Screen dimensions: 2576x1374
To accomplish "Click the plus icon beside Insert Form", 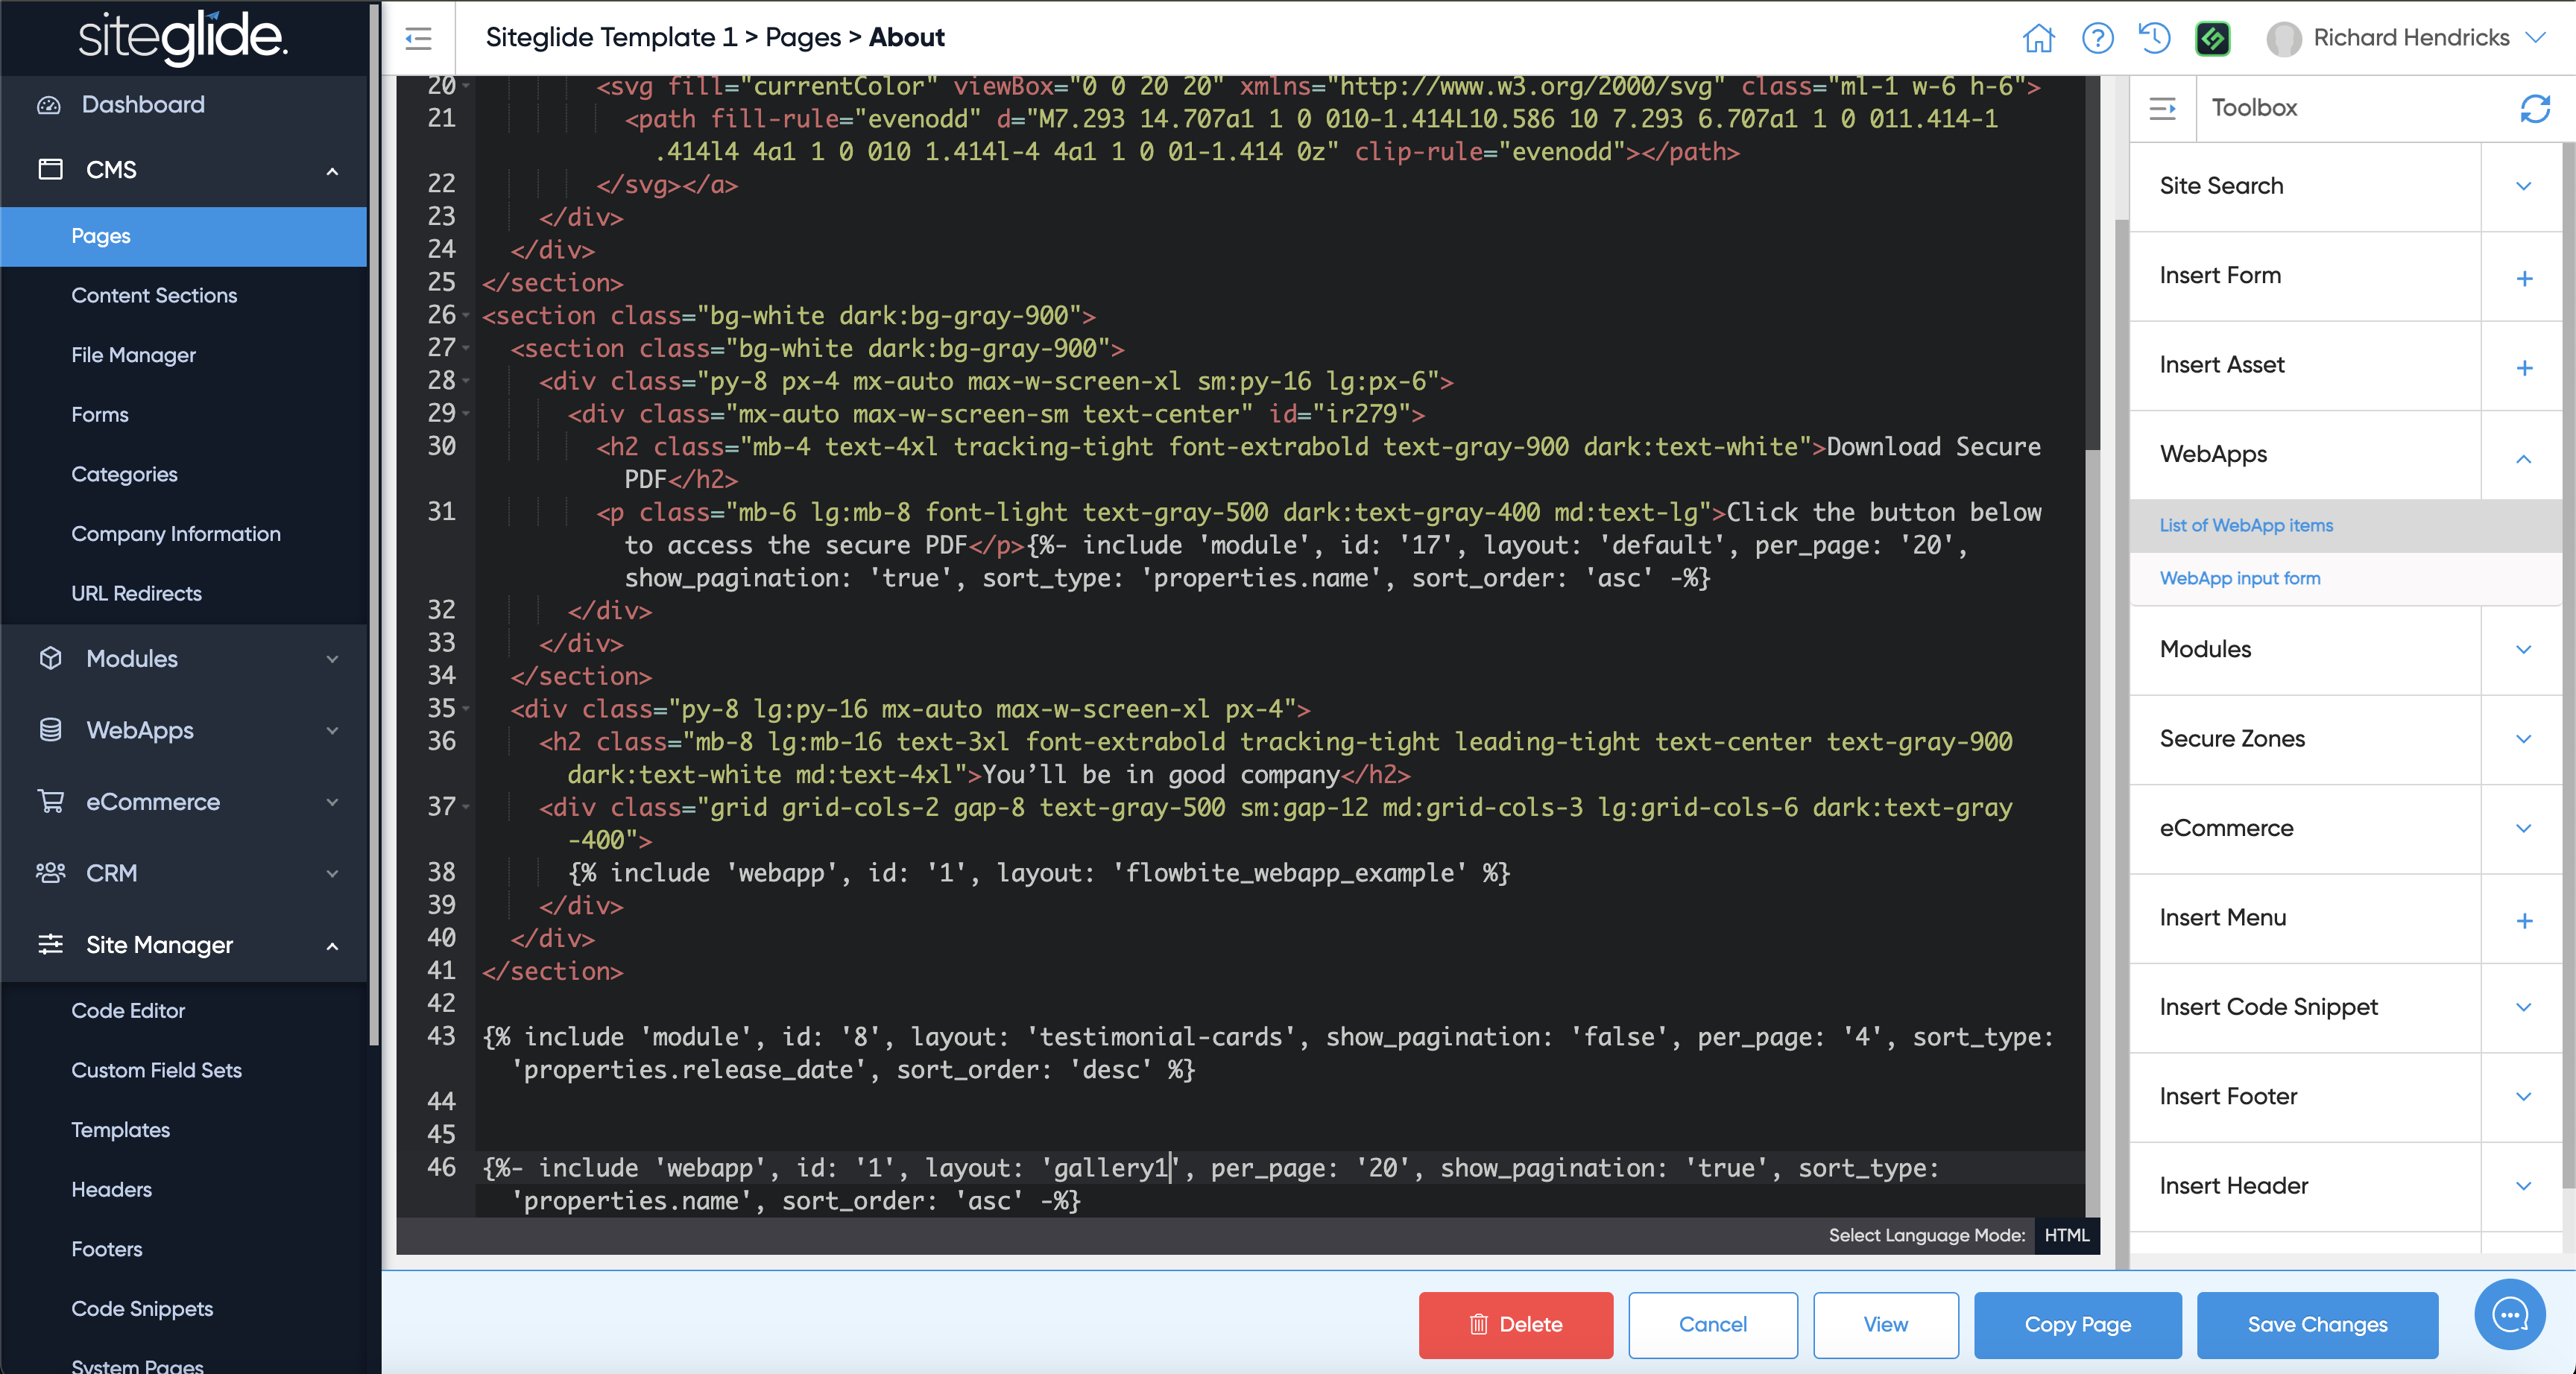I will (x=2524, y=278).
